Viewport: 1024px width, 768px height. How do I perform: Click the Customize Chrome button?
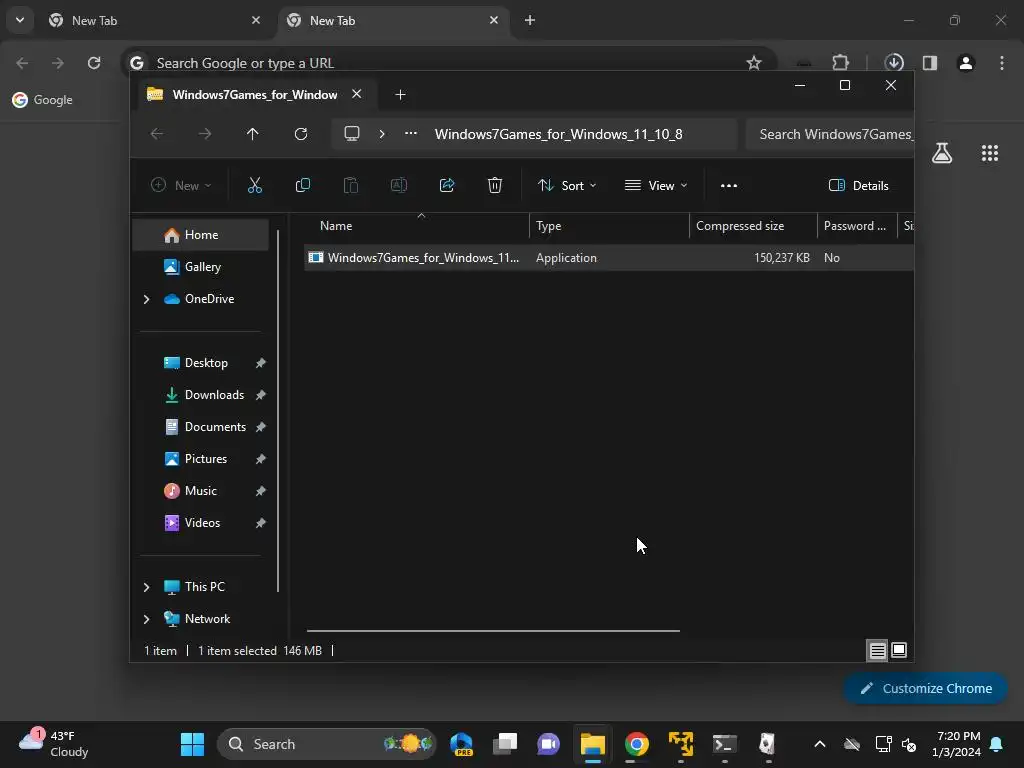[925, 688]
